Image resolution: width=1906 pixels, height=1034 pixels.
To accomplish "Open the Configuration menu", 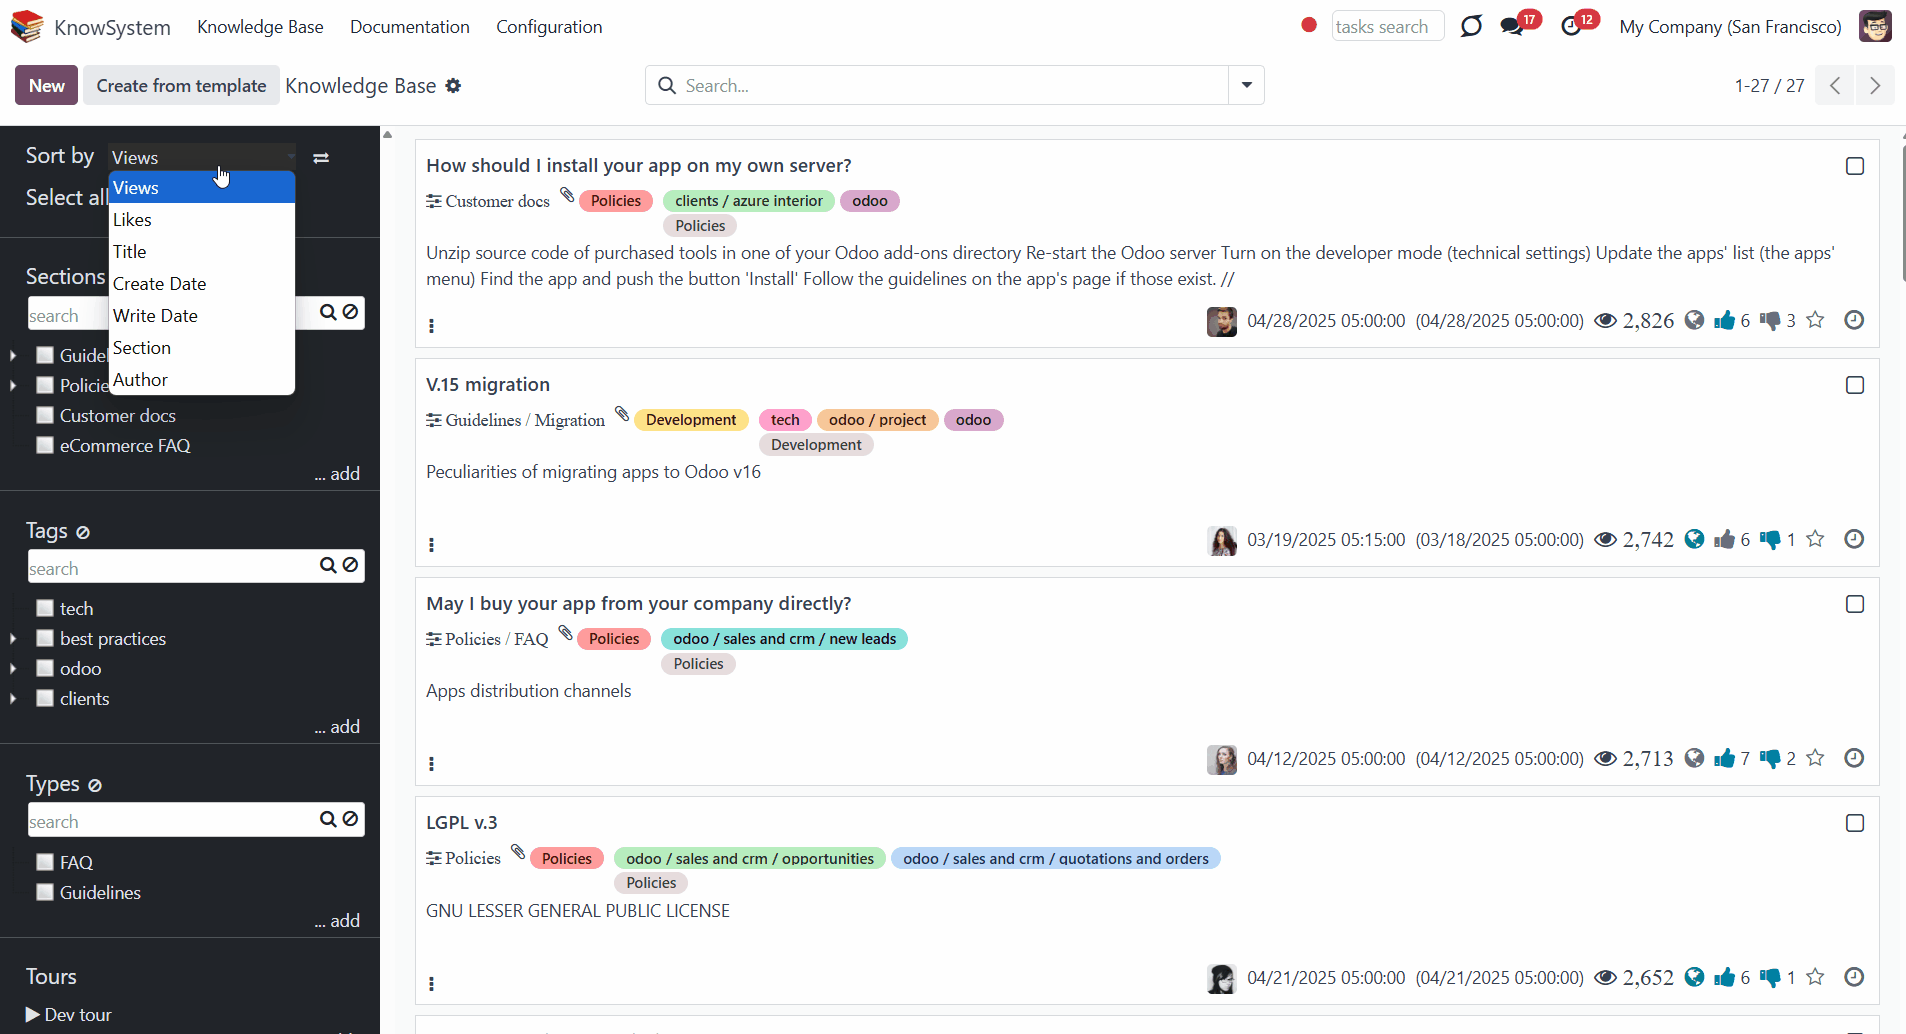I will (549, 27).
